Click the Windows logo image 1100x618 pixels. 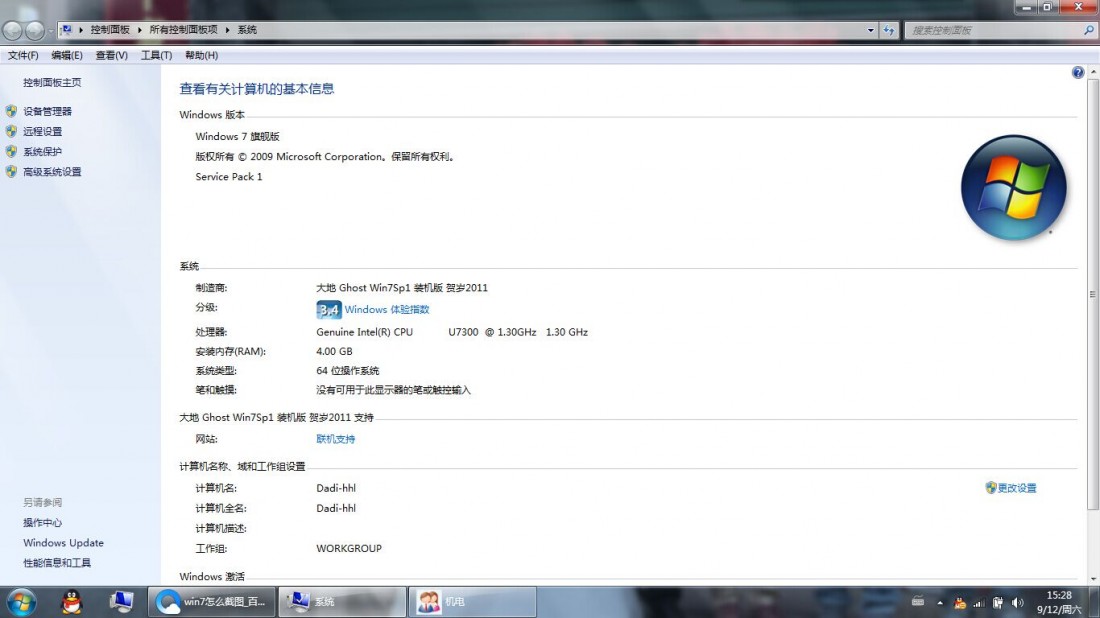point(1014,187)
